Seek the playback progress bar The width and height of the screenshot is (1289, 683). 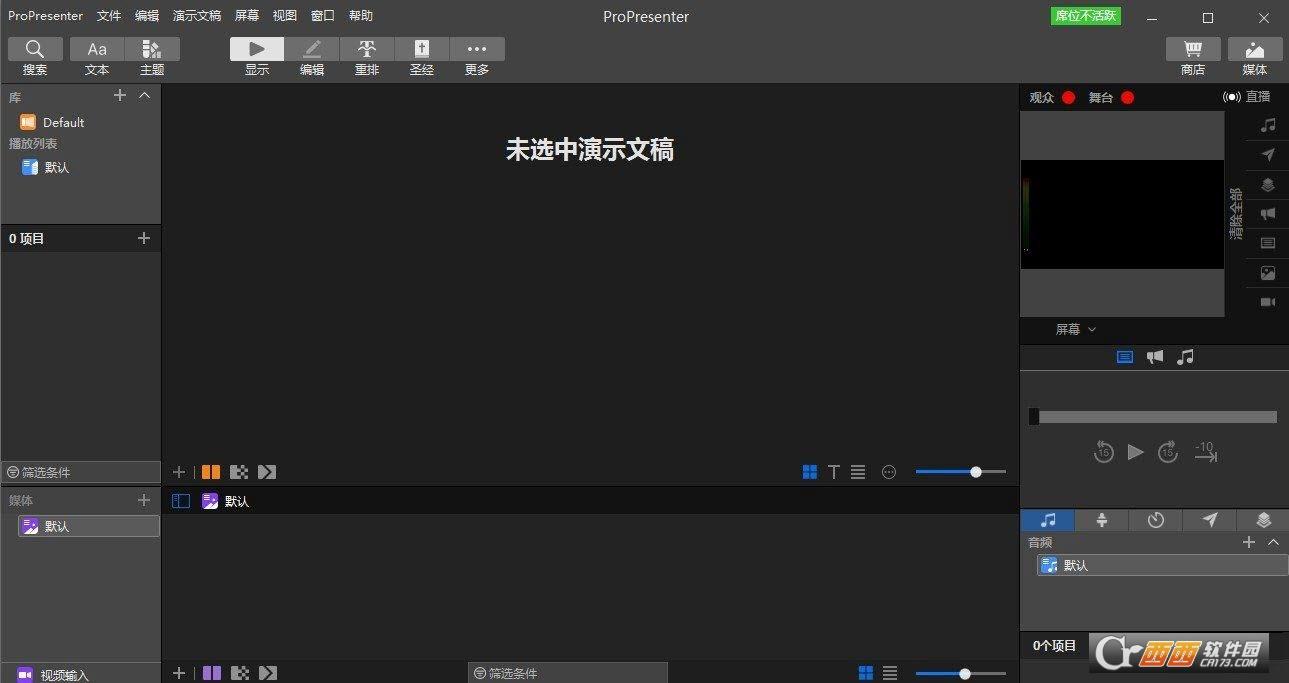point(1153,417)
